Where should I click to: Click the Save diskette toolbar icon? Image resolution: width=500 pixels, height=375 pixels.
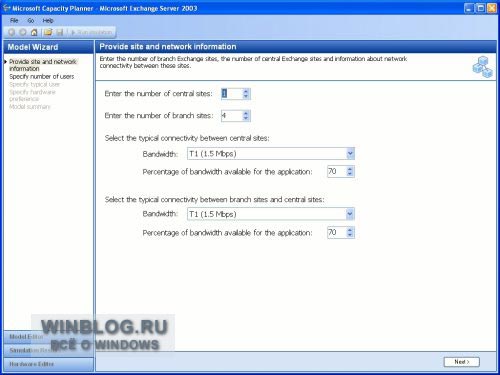(x=60, y=32)
